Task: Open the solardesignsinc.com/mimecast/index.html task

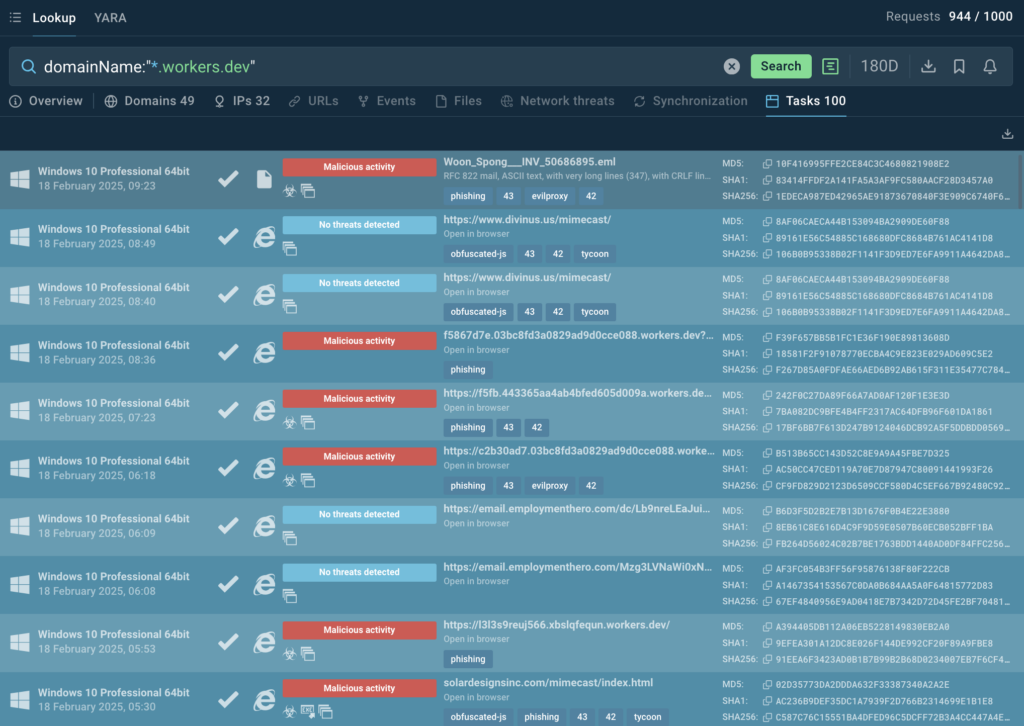Action: [x=548, y=683]
